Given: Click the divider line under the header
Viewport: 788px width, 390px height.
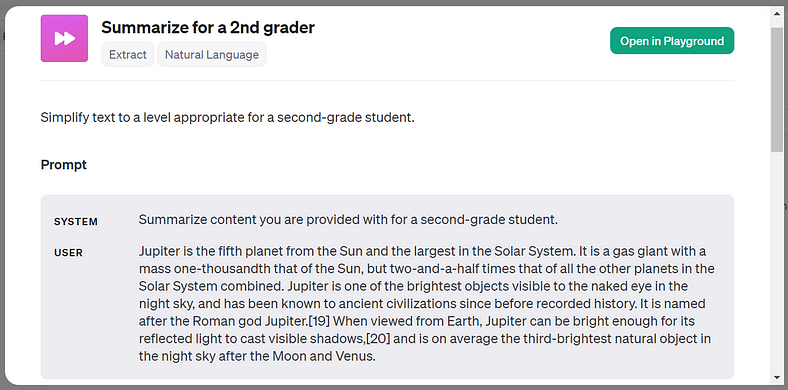Looking at the screenshot, I should coord(387,80).
